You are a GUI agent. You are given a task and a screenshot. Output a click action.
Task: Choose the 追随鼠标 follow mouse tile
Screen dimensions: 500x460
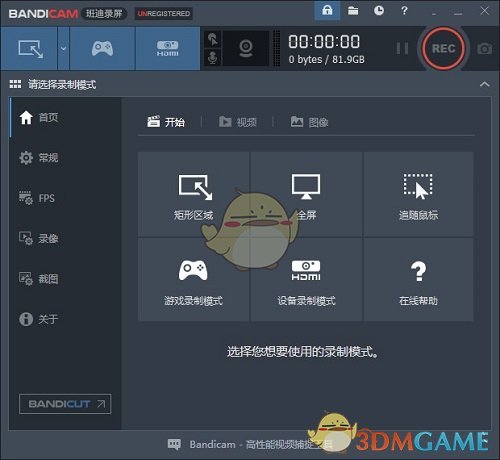click(x=418, y=194)
